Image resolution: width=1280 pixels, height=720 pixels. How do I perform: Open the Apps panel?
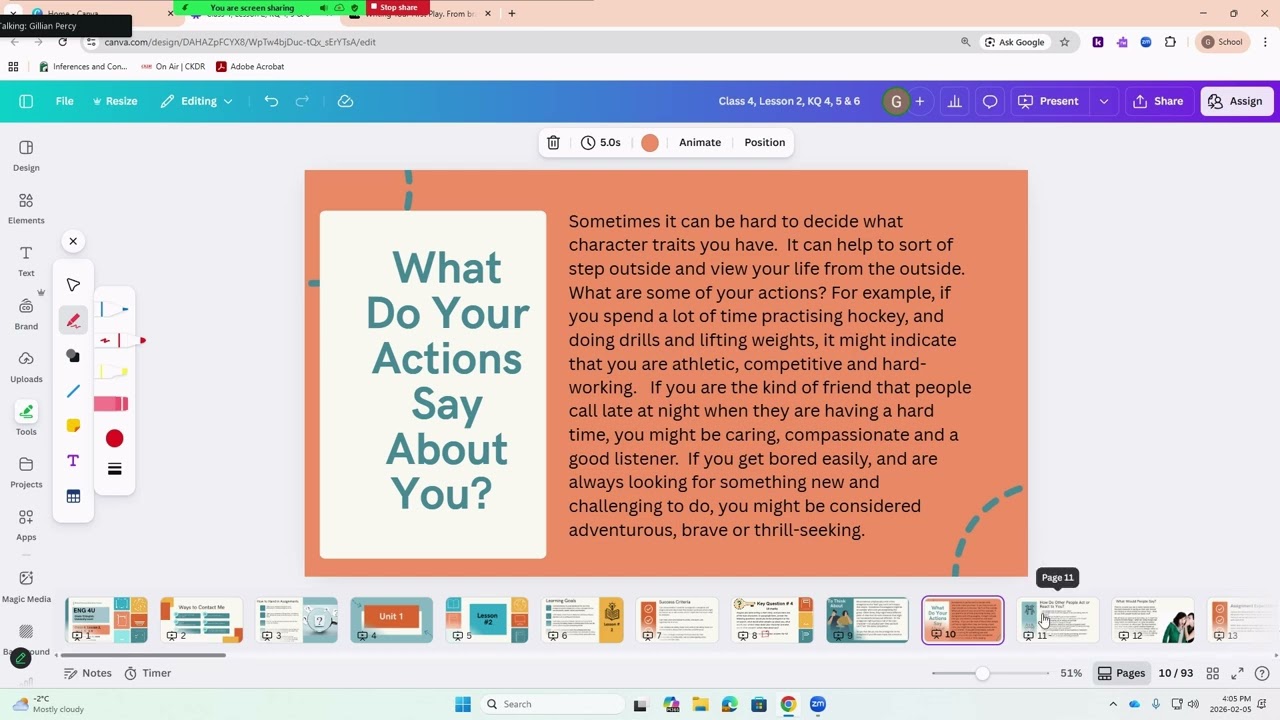point(26,525)
